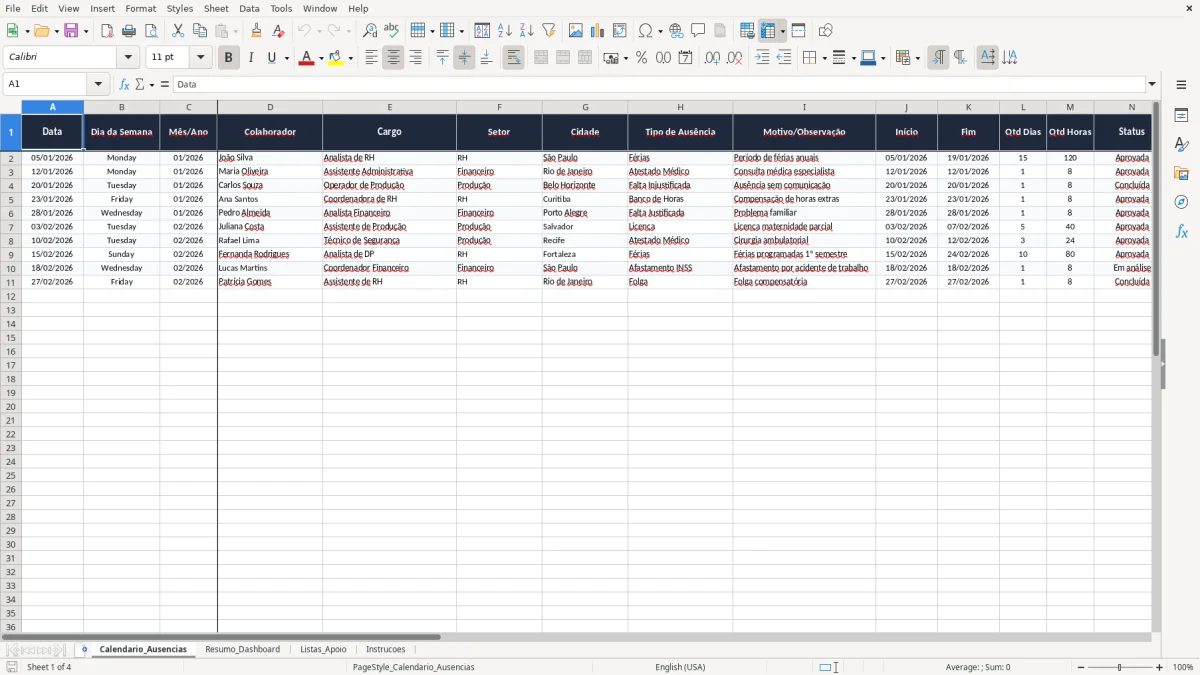Open the Styles menu
Image resolution: width=1200 pixels, height=675 pixels.
[180, 8]
